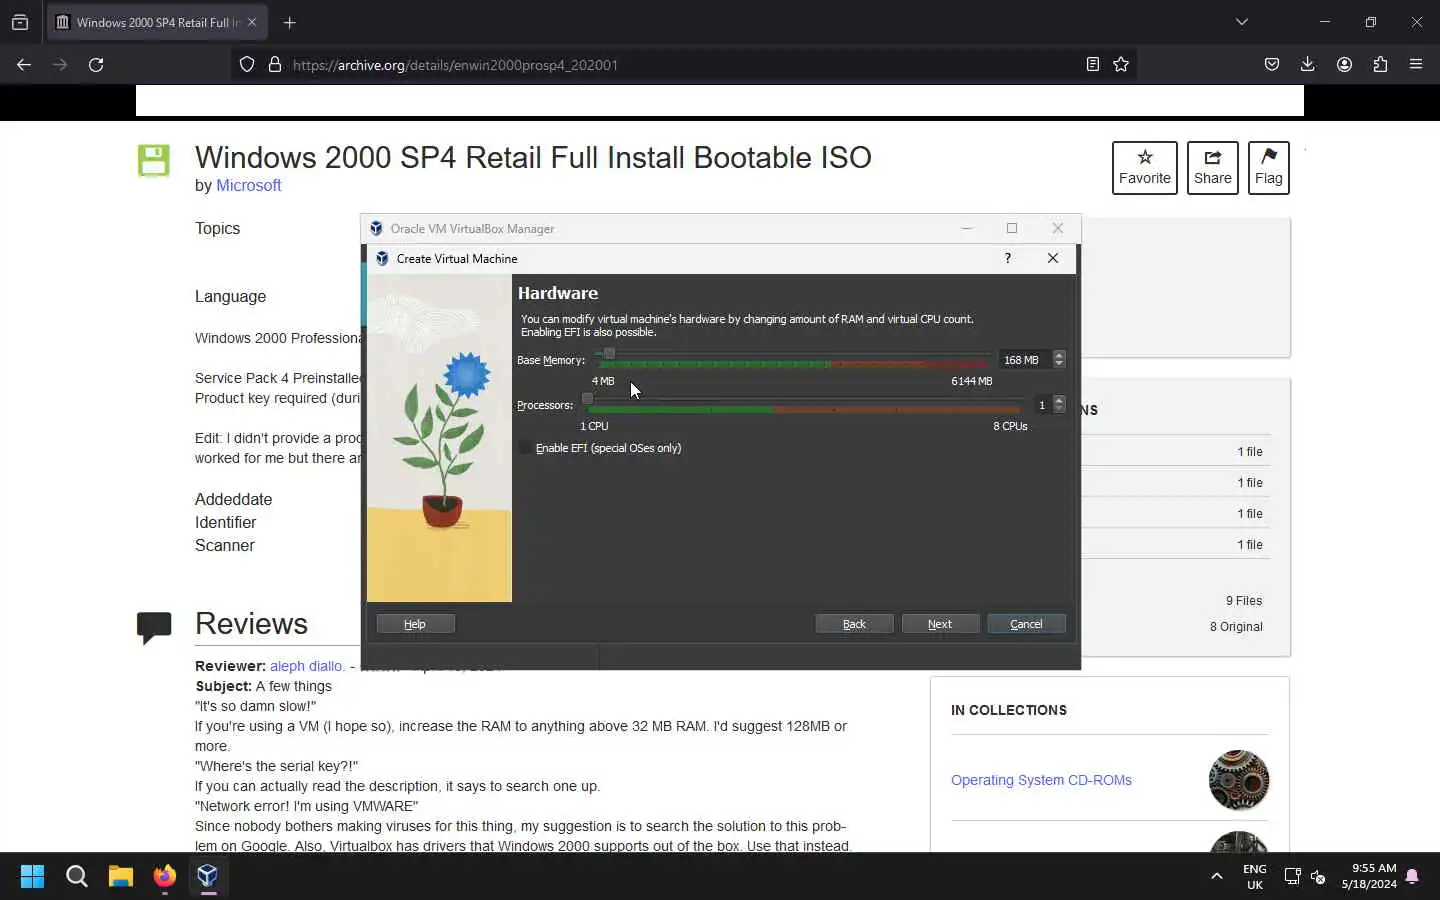Share this archive.org item
The width and height of the screenshot is (1440, 900).
tap(1212, 168)
